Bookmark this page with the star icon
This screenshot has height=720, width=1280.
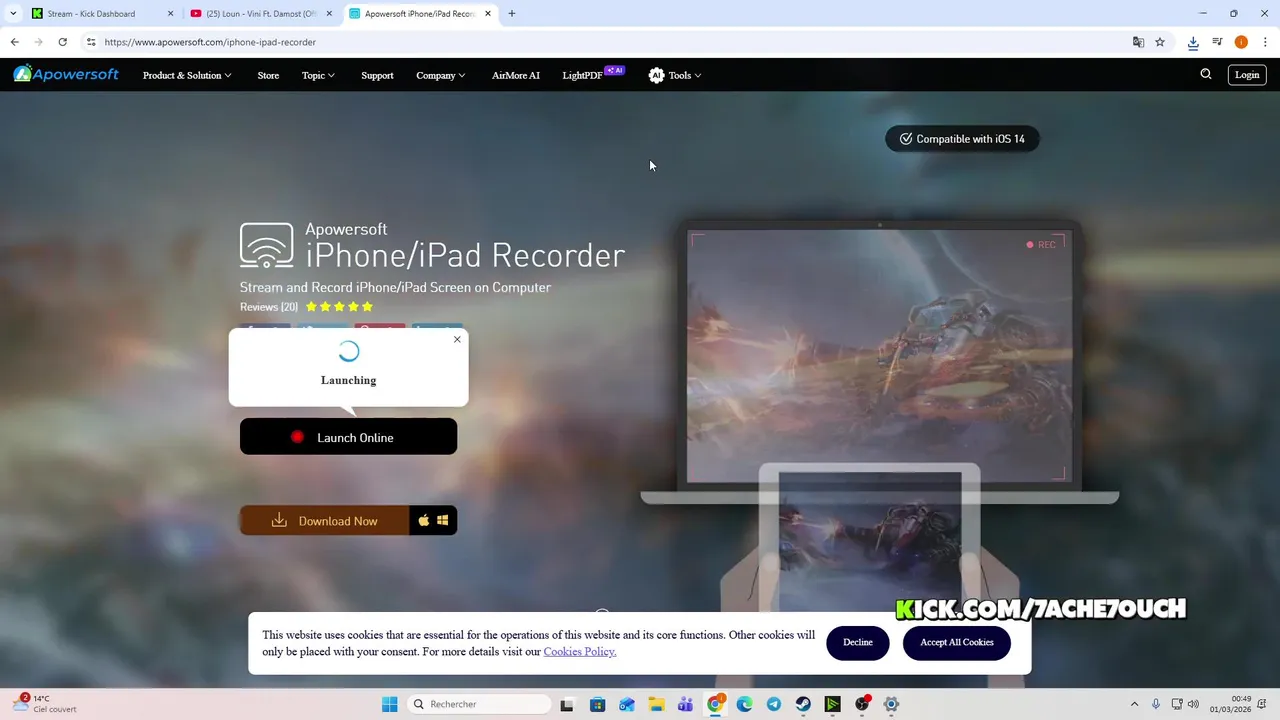click(1160, 42)
